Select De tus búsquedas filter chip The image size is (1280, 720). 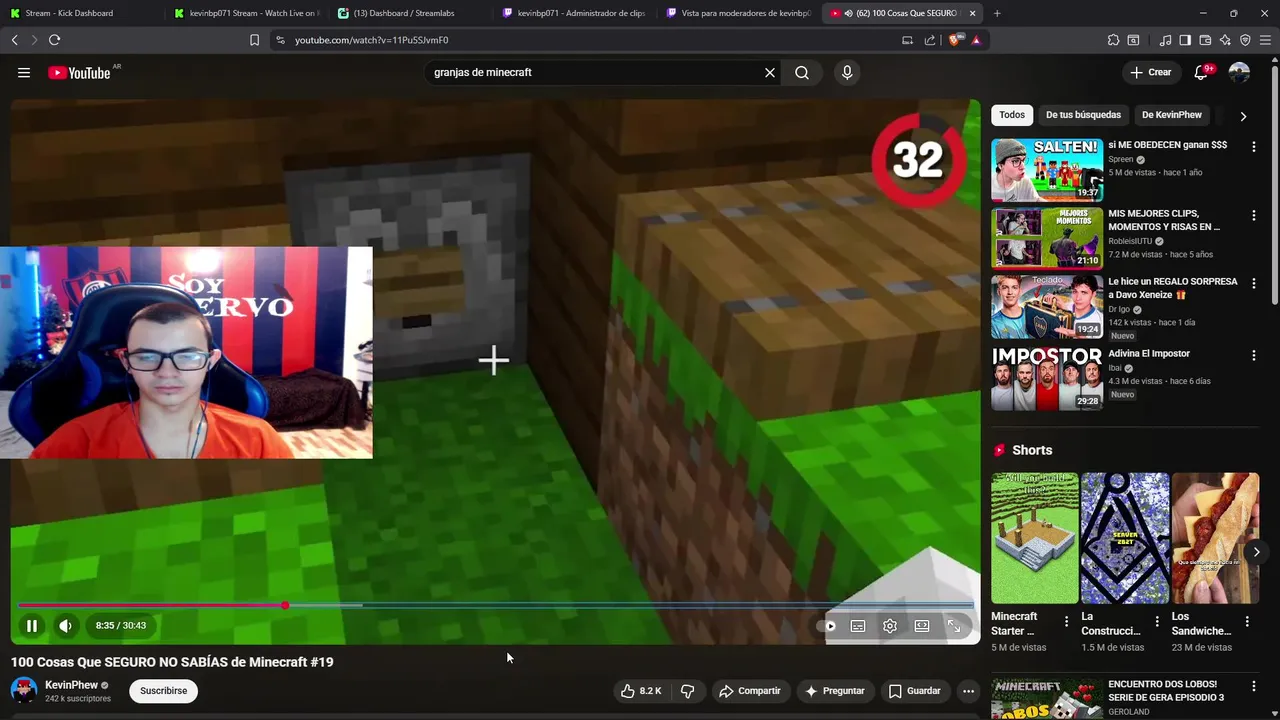click(x=1083, y=115)
